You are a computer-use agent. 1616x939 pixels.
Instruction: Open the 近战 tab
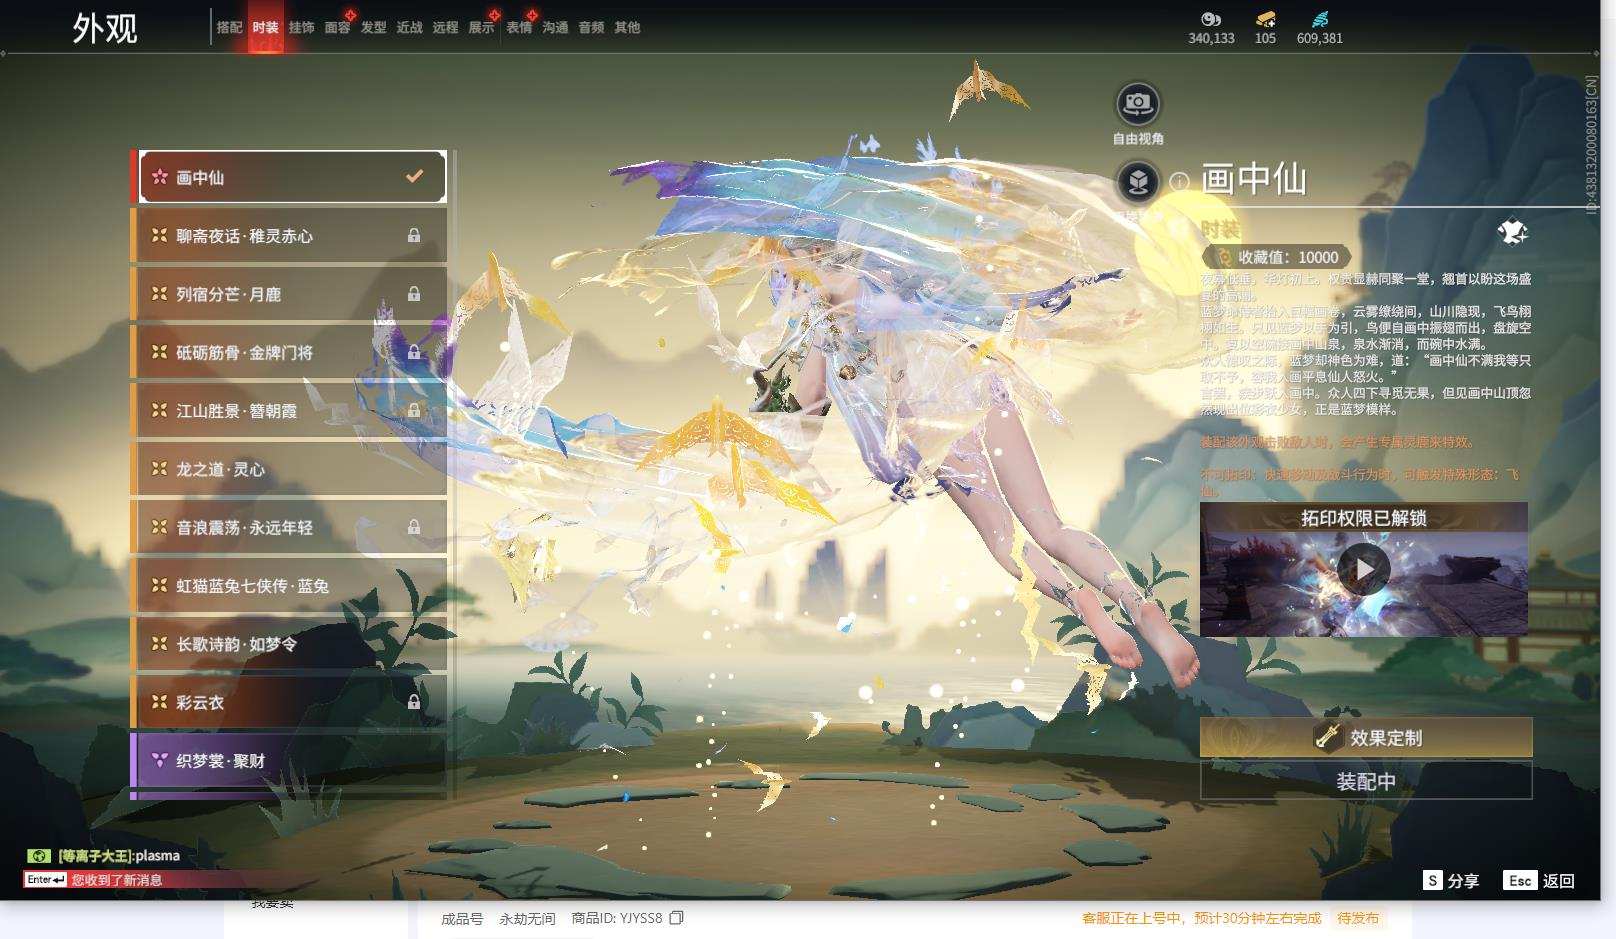(x=409, y=28)
